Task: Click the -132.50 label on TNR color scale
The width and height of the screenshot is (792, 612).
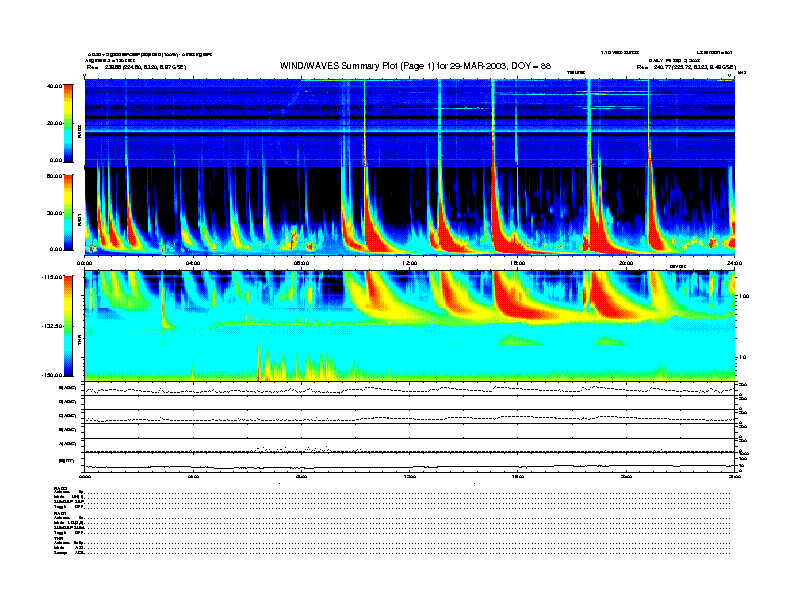Action: pos(52,326)
